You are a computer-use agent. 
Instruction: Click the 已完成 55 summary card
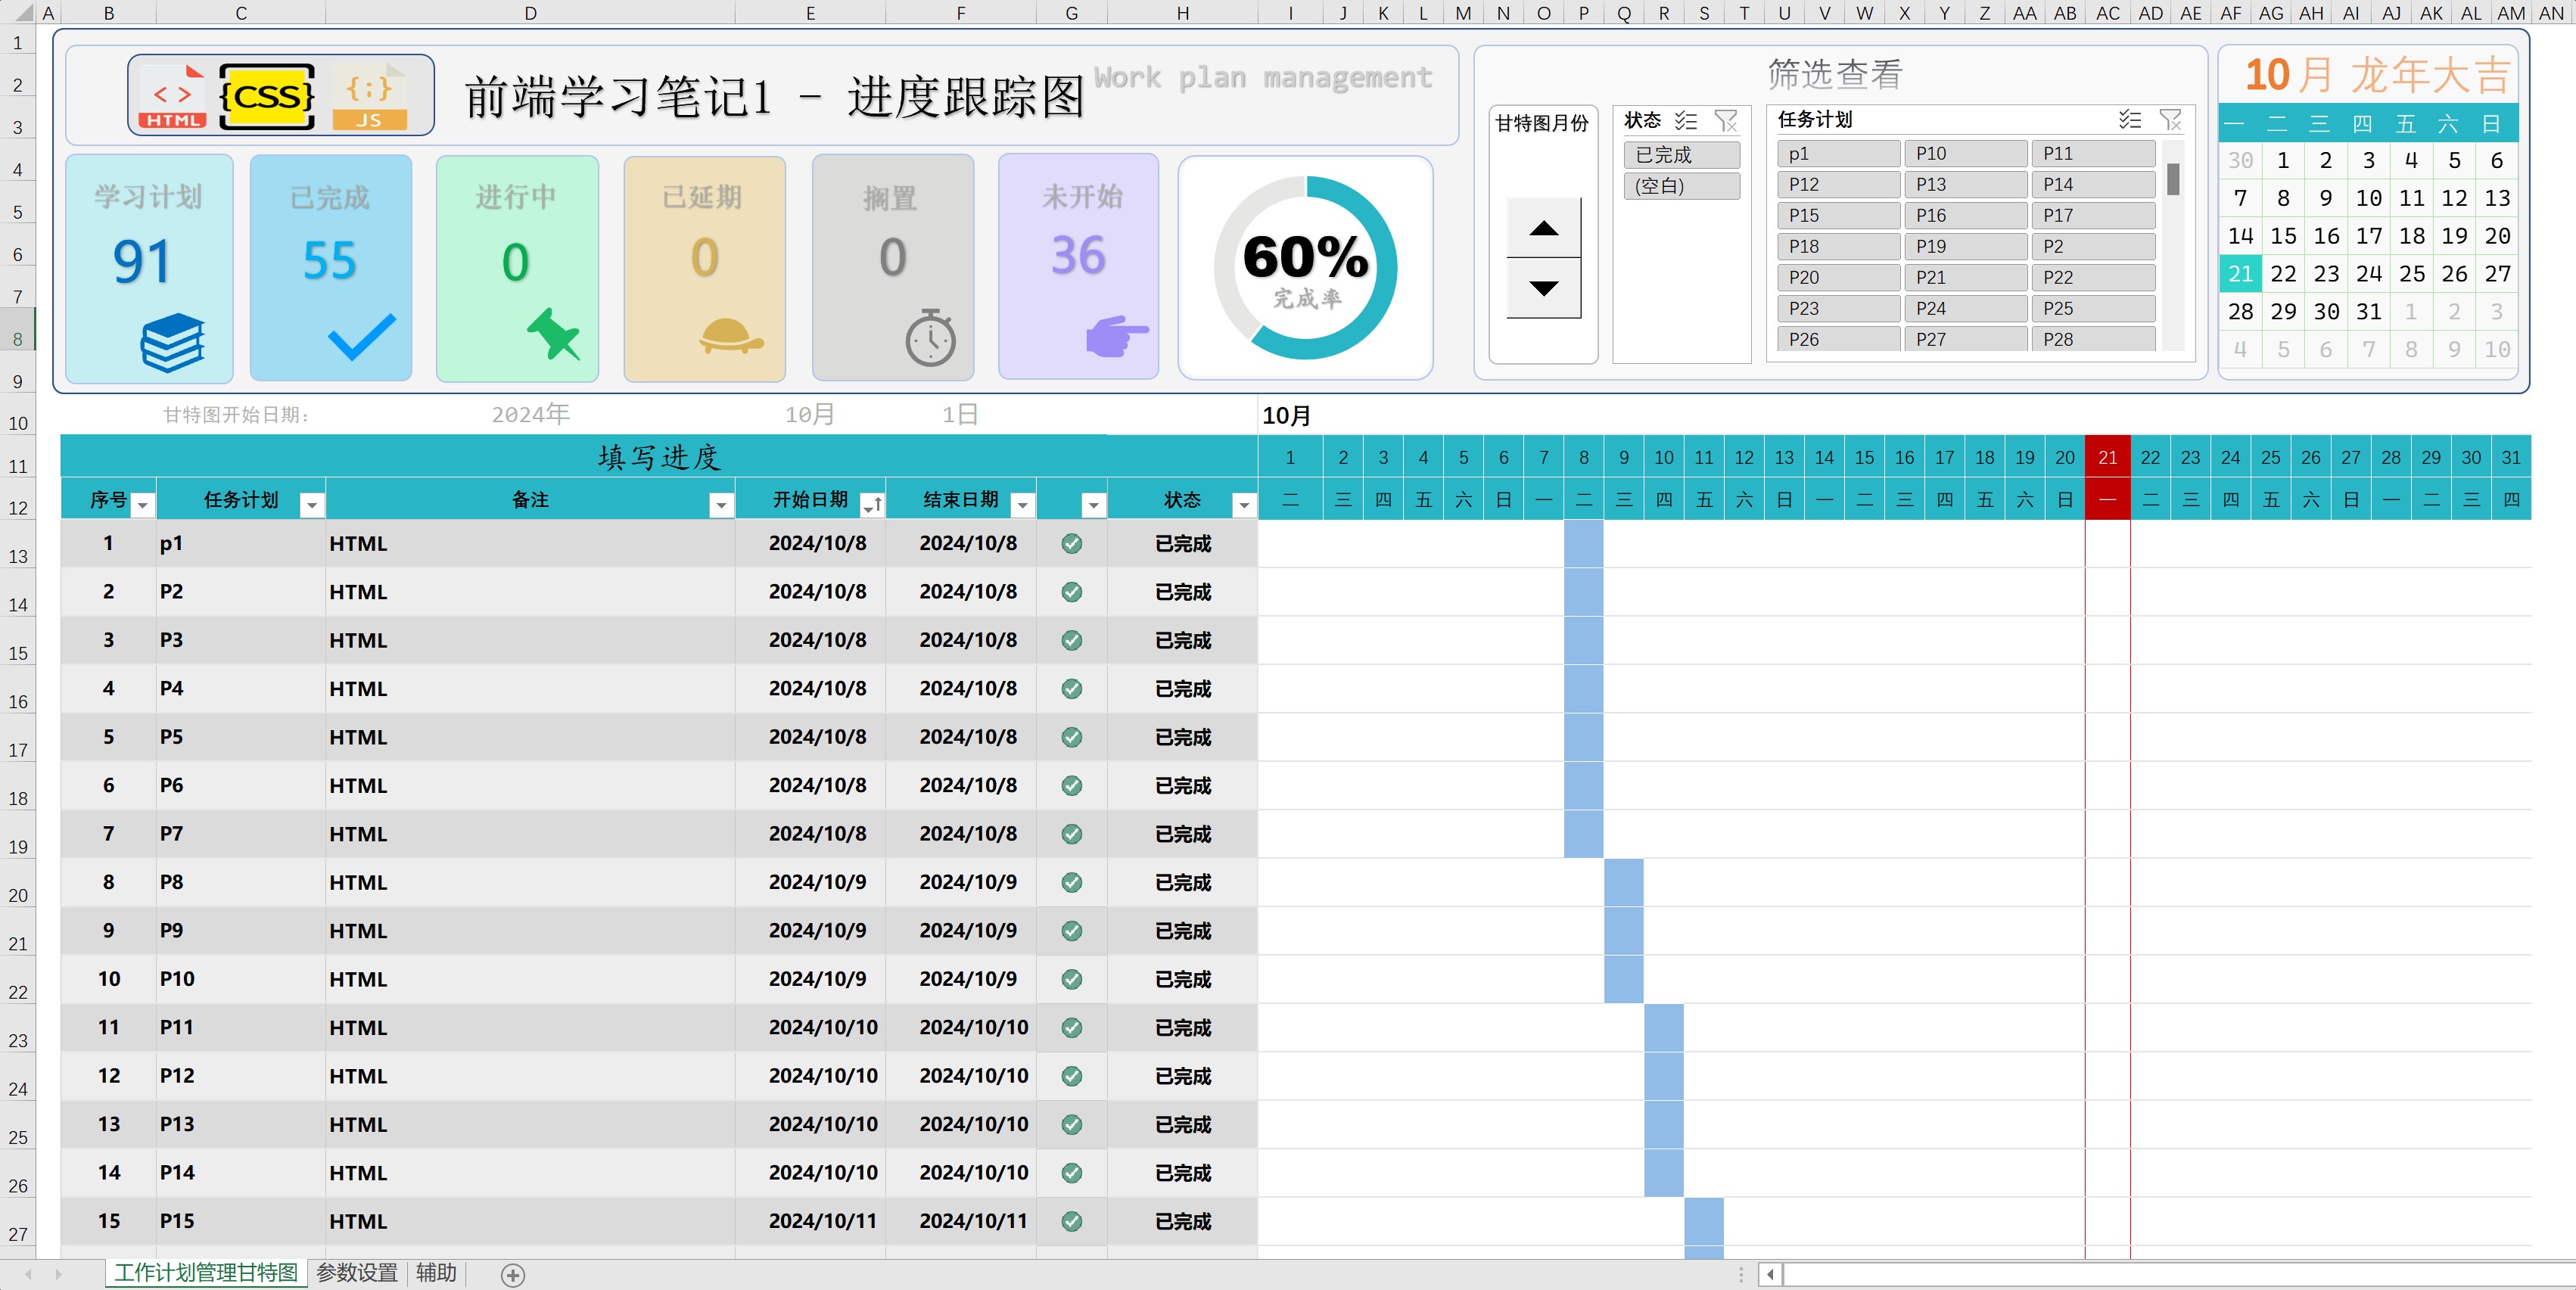pos(331,268)
